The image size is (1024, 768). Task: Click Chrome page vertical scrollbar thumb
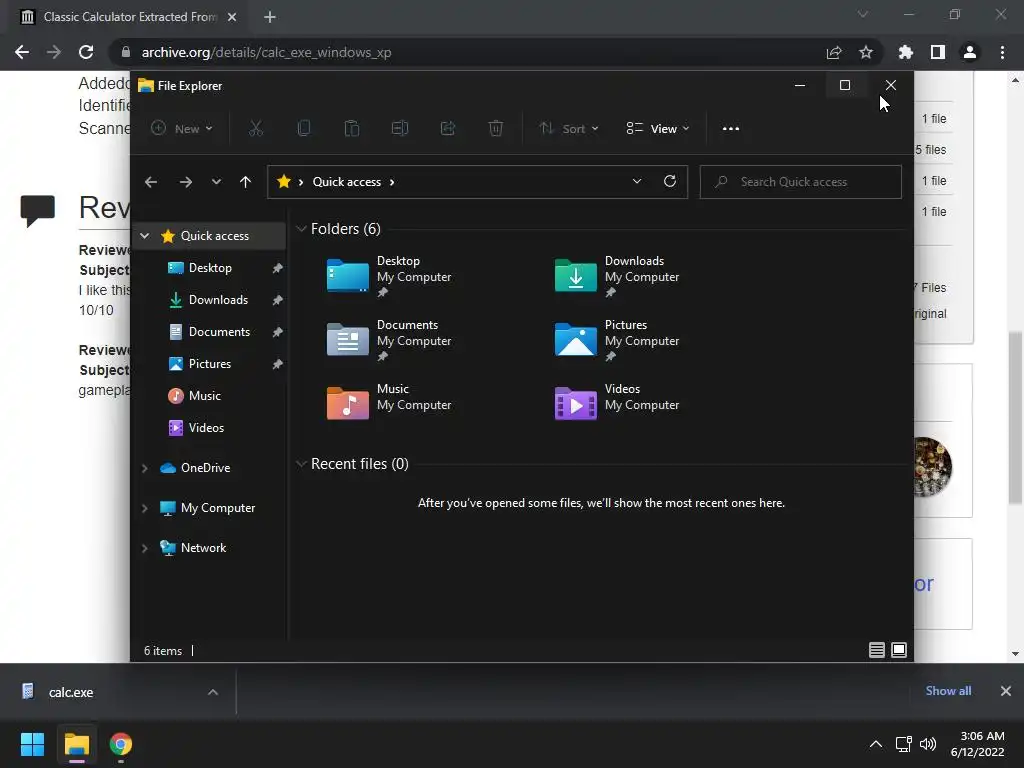pos(1015,418)
